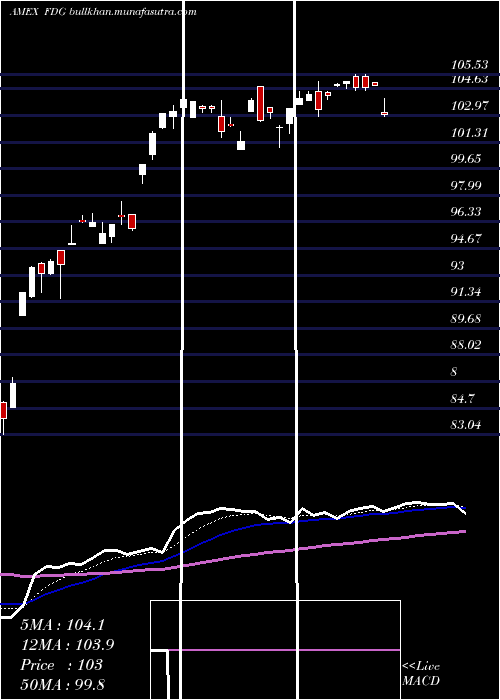Click the 96.33 price axis label
The image size is (500, 700).
point(466,212)
